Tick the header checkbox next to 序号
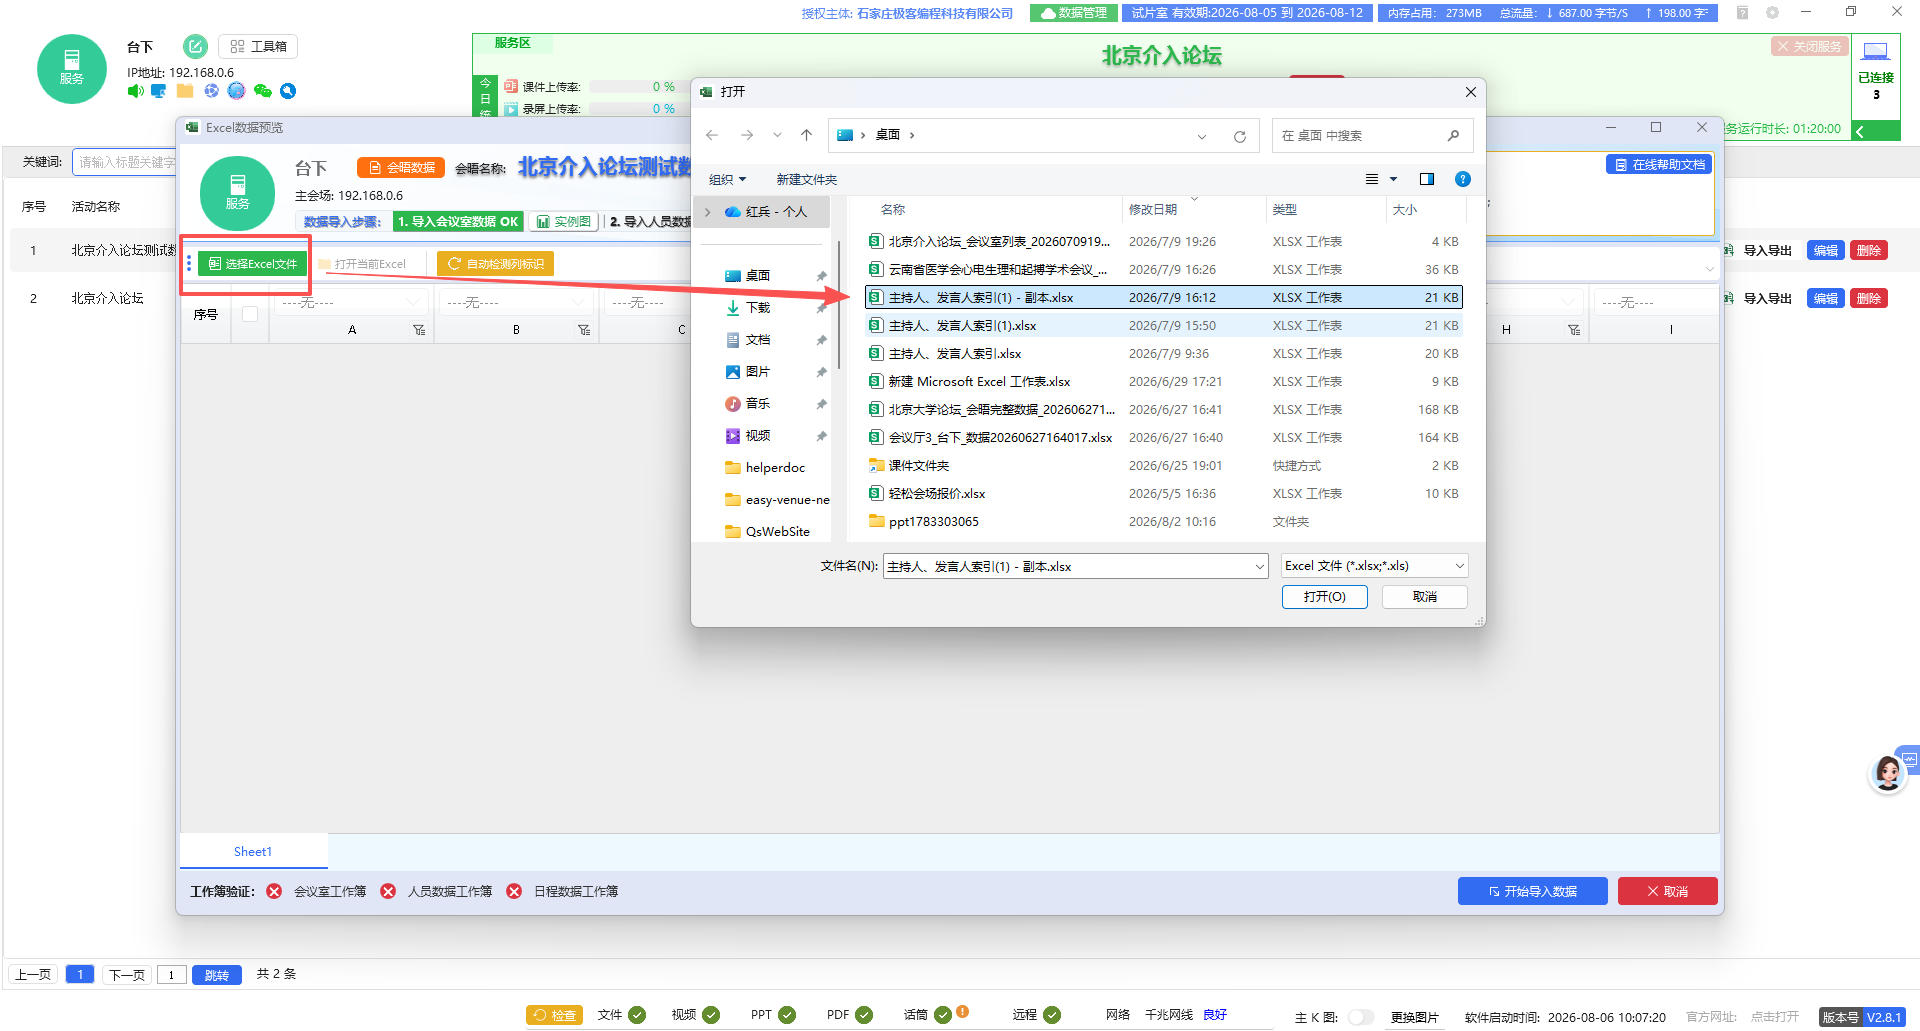The width and height of the screenshot is (1920, 1031). point(250,314)
